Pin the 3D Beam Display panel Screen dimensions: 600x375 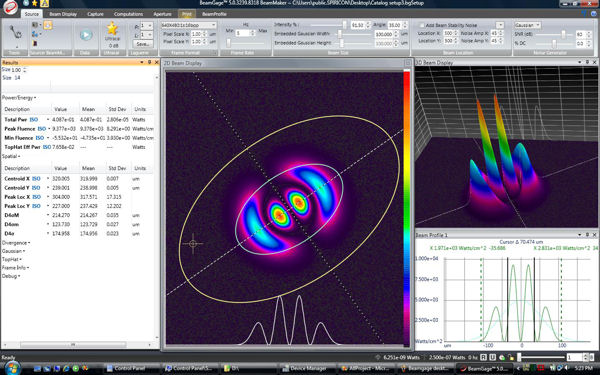(587, 62)
